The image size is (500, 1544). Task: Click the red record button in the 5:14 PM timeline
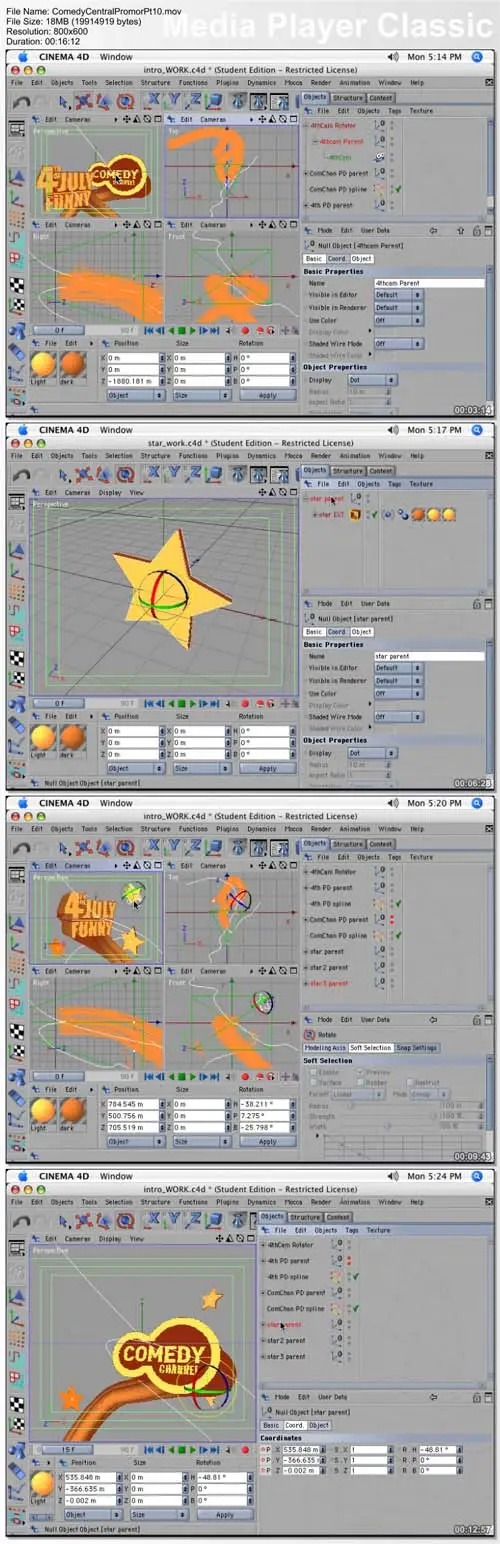point(245,330)
